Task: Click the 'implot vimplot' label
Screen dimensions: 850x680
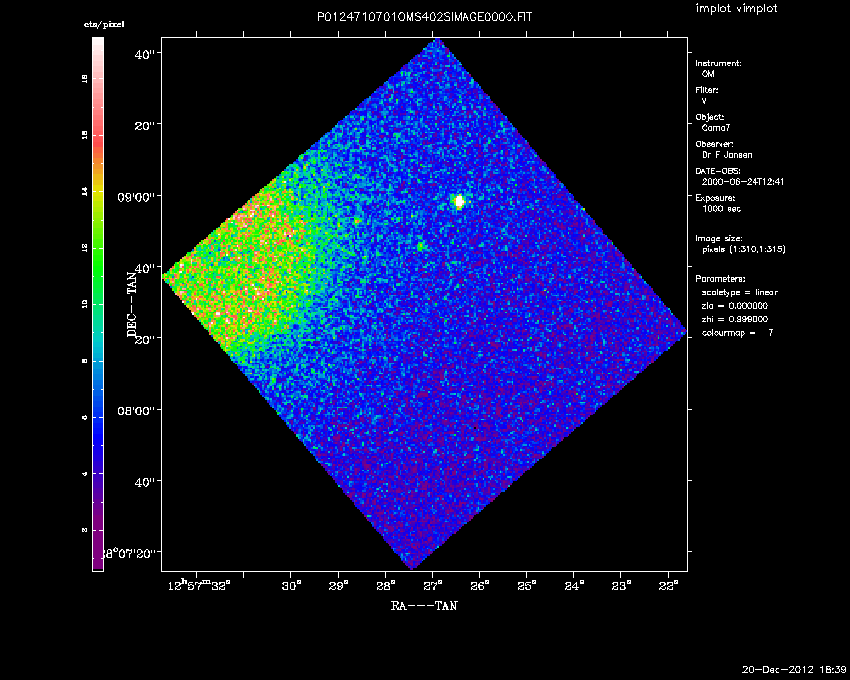Action: click(736, 9)
